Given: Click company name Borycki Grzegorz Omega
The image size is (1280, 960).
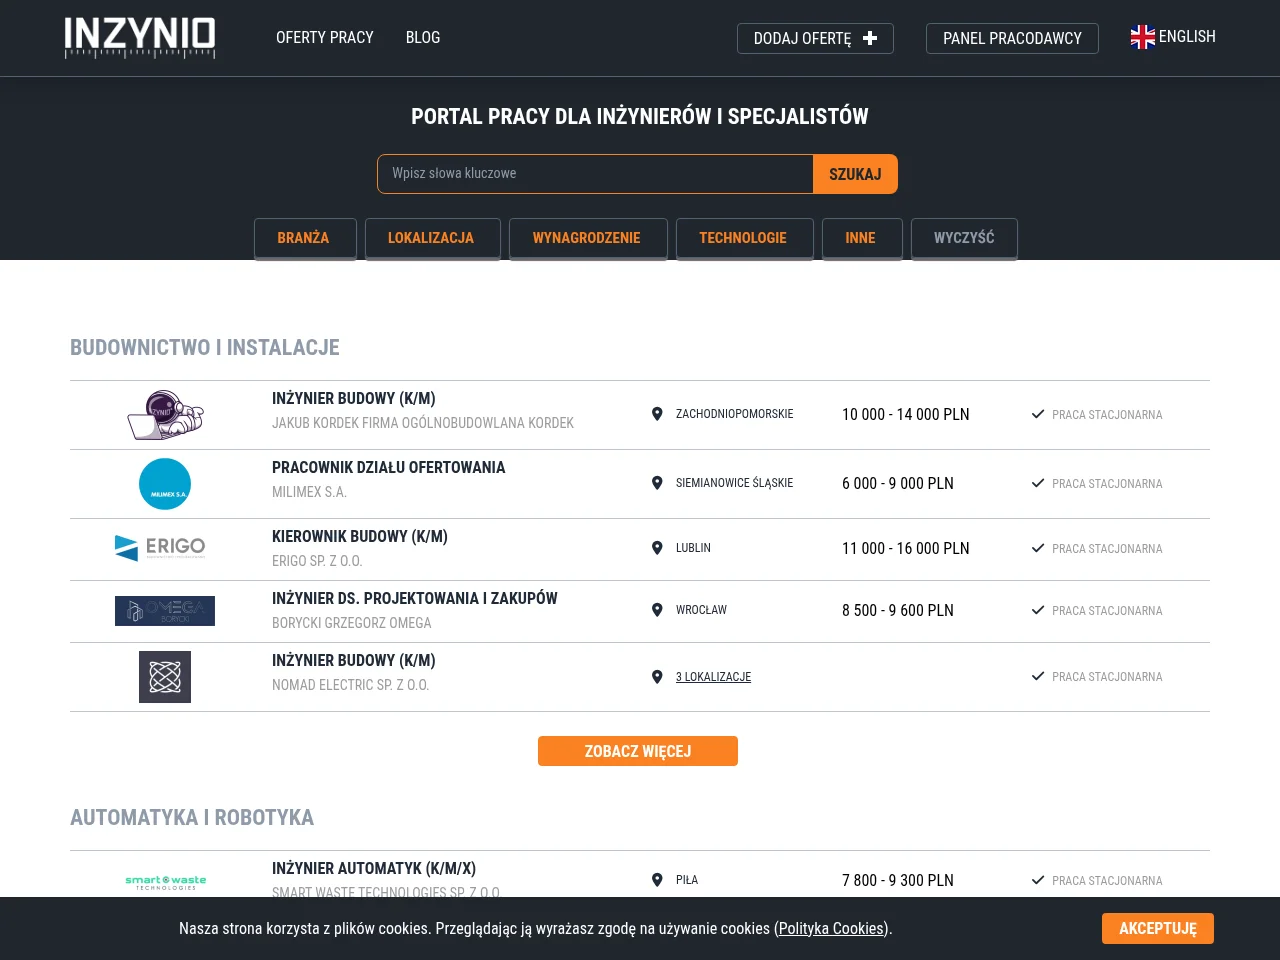Looking at the screenshot, I should [x=352, y=623].
